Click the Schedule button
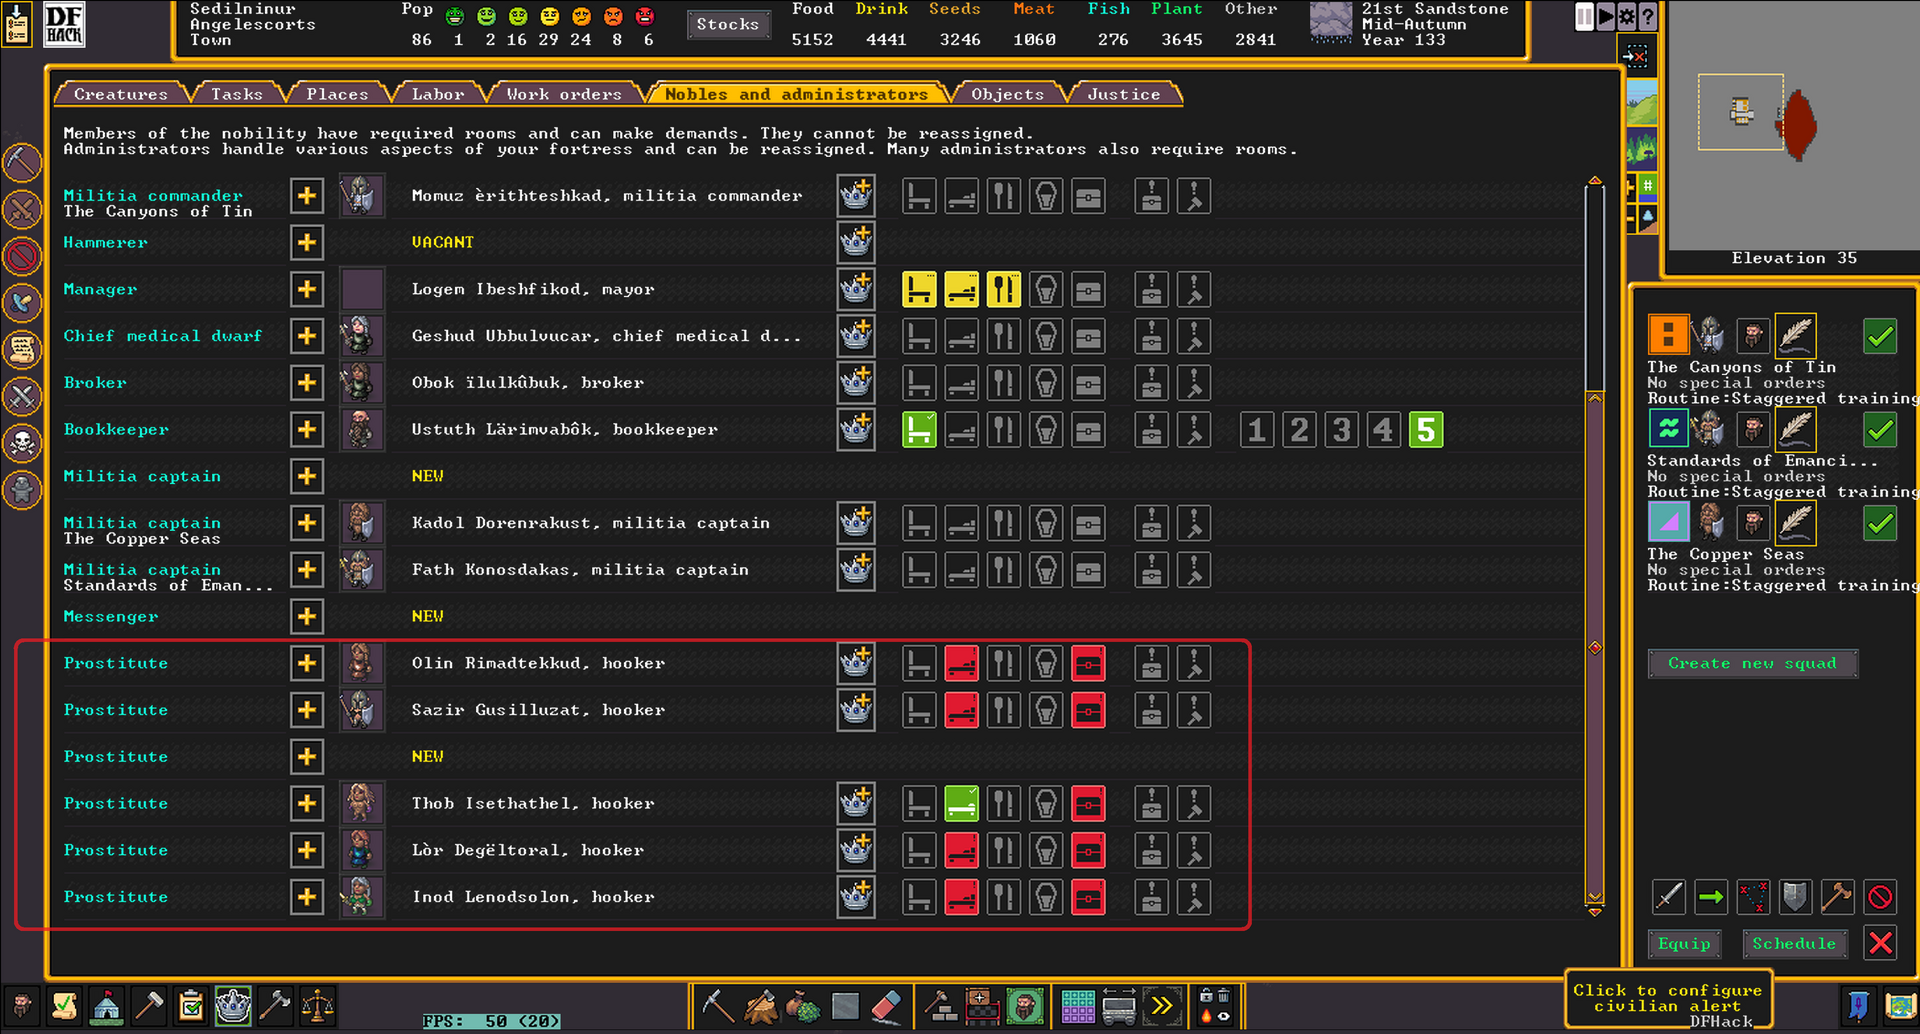The width and height of the screenshot is (1920, 1034). 1794,943
